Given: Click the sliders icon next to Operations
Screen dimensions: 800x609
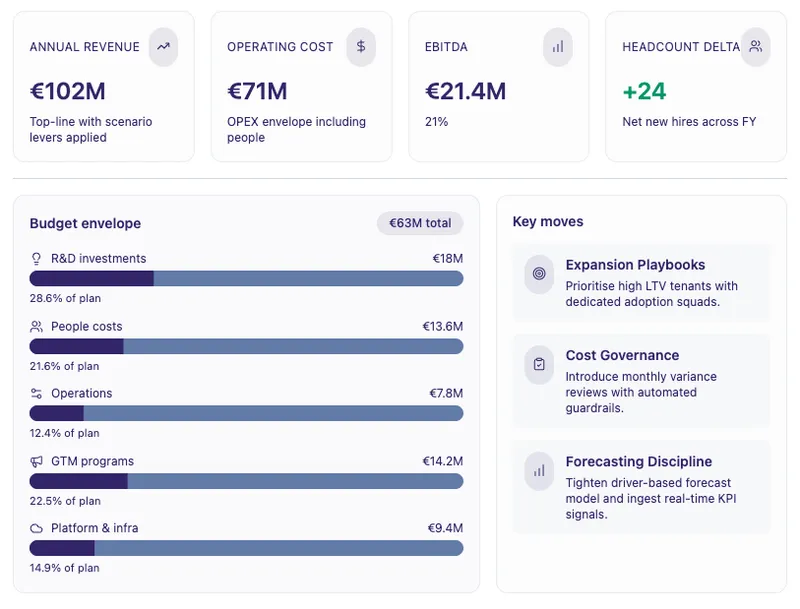Looking at the screenshot, I should pyautogui.click(x=37, y=394).
